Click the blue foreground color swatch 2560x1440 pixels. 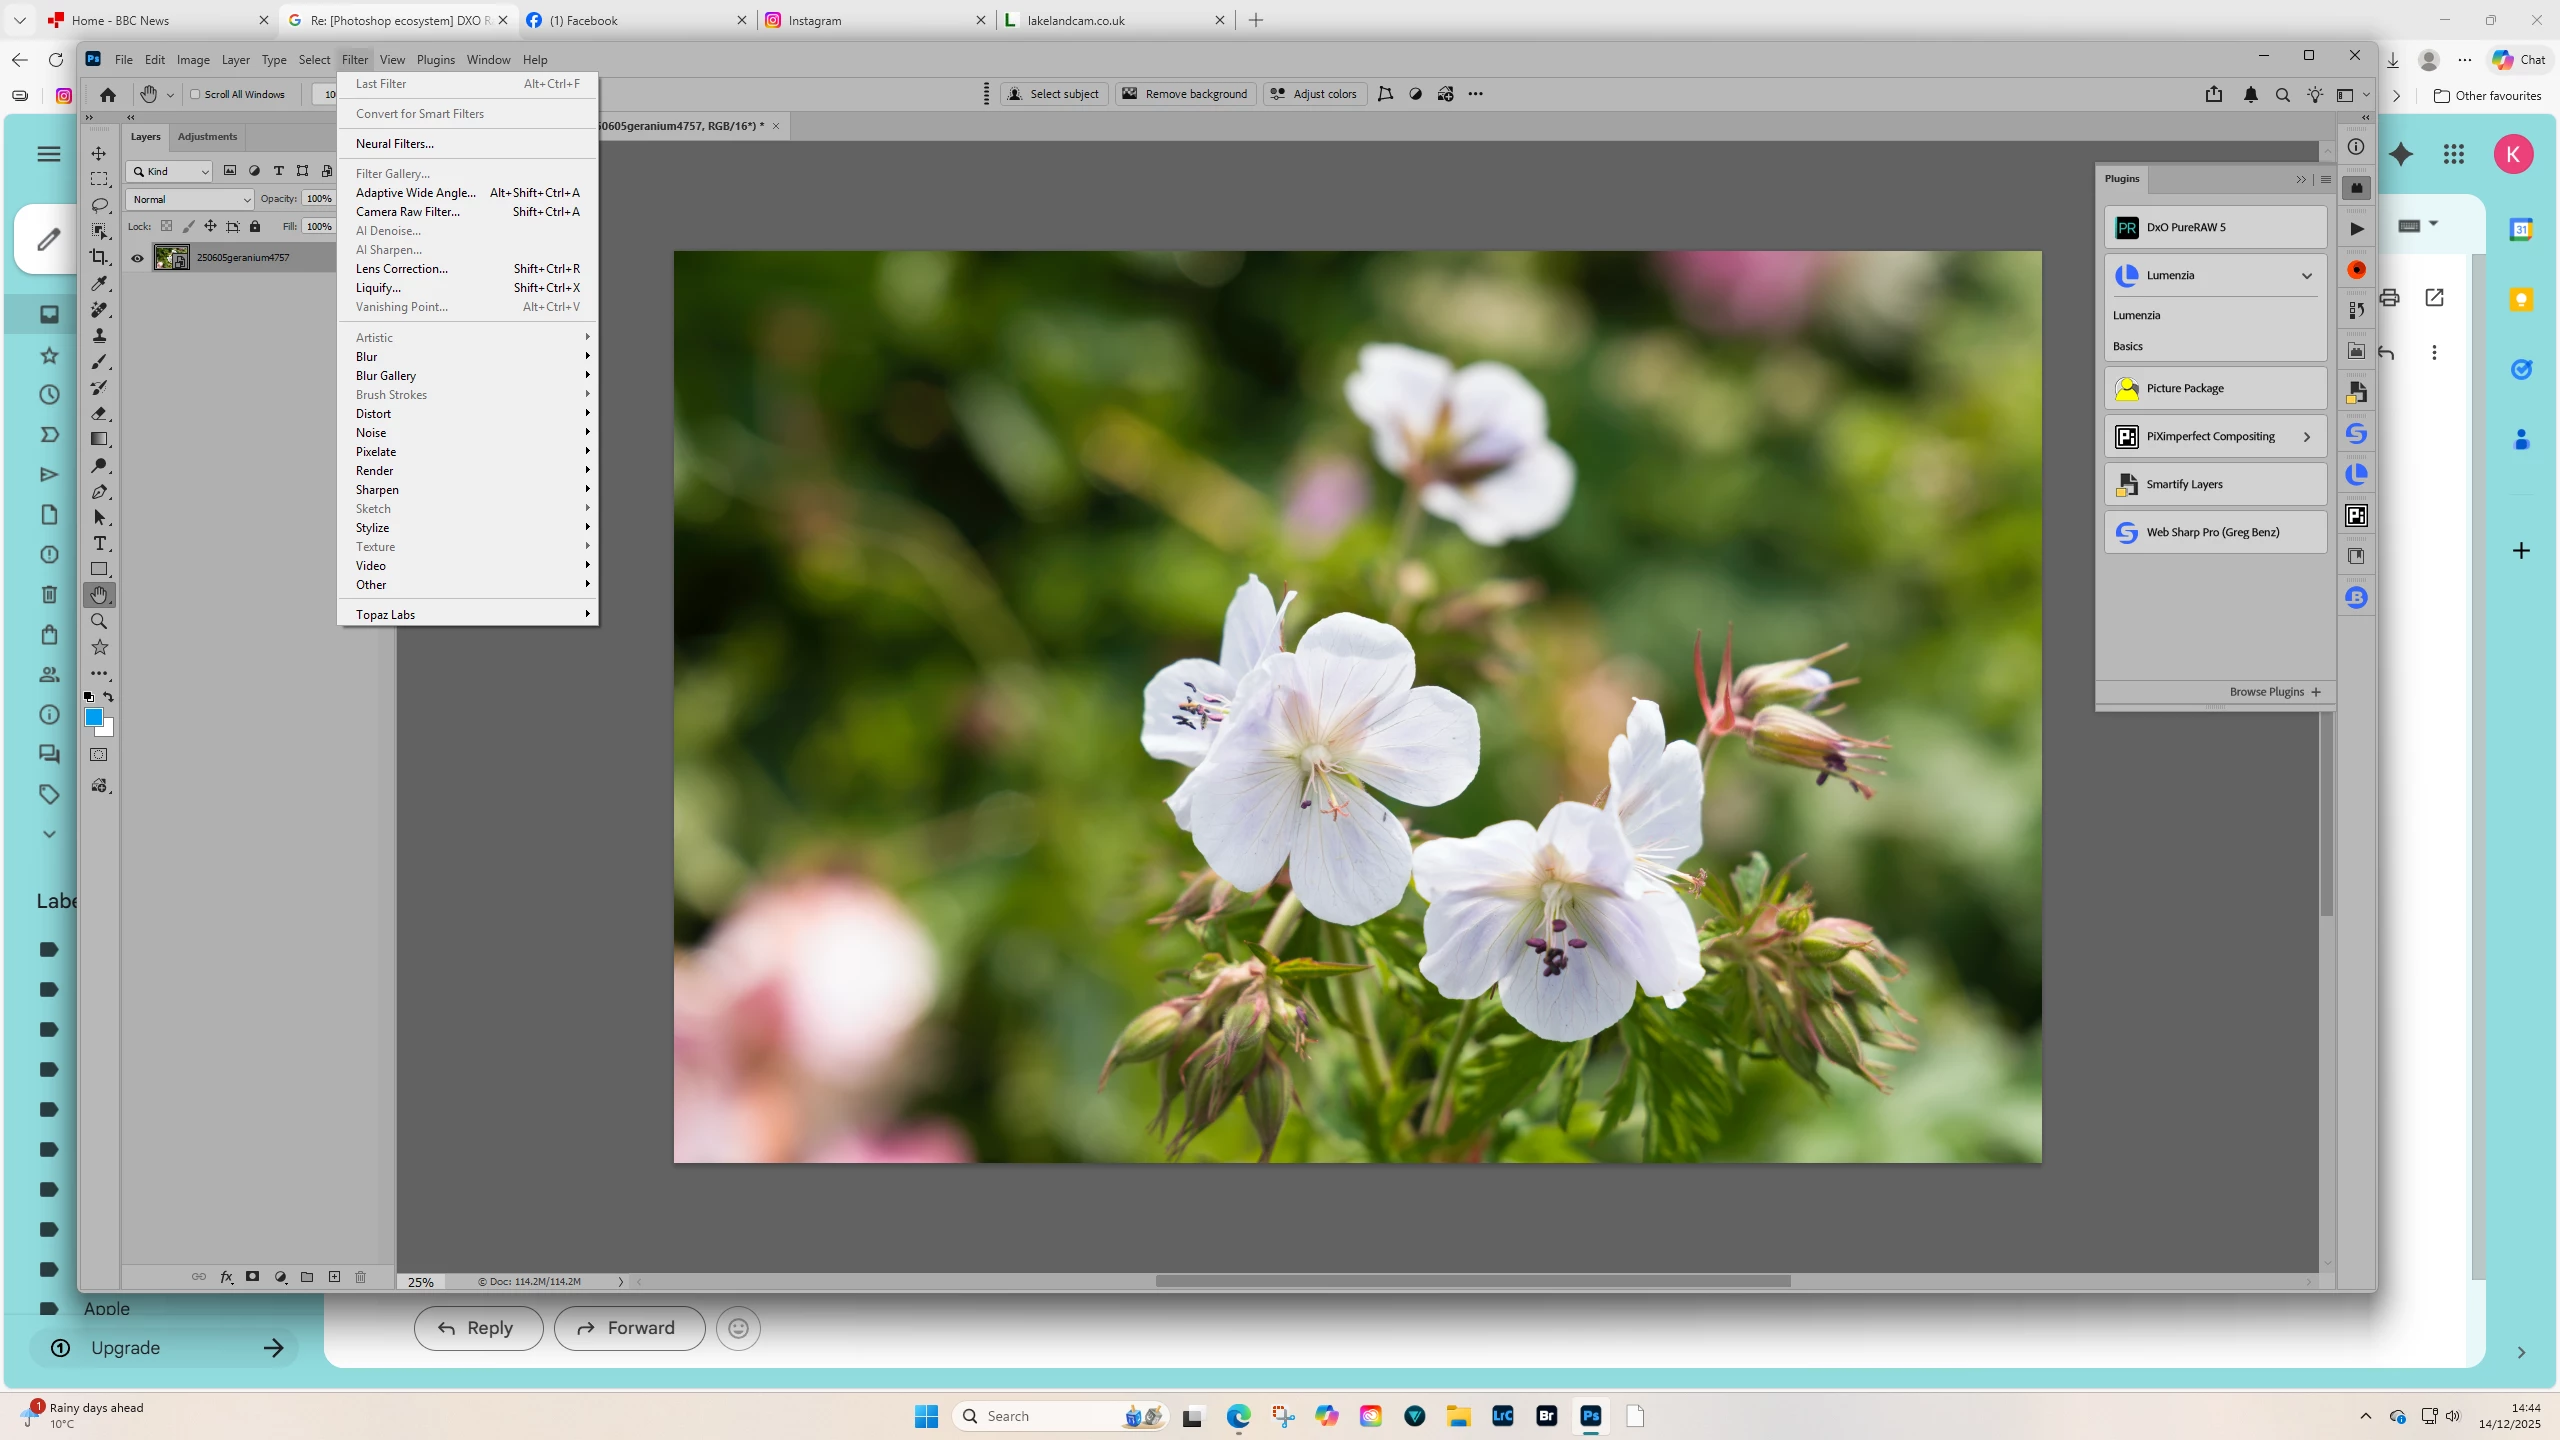pos(93,717)
